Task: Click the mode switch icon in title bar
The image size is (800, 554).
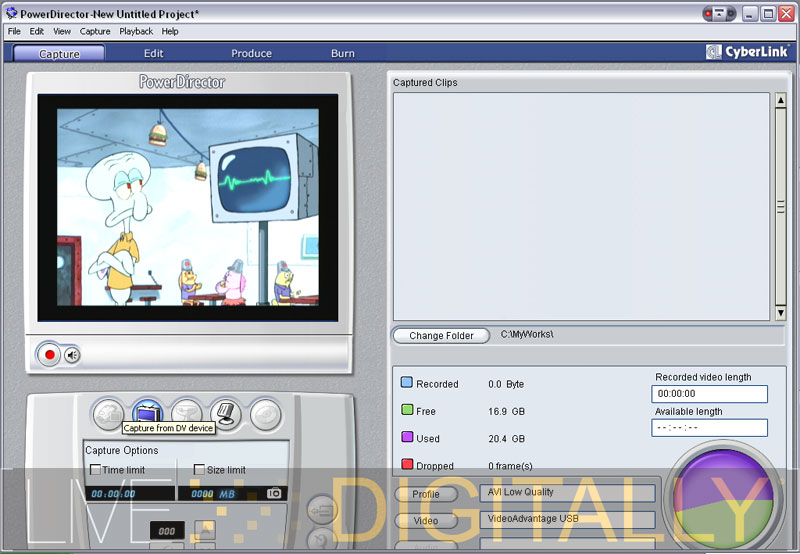Action: [x=718, y=14]
